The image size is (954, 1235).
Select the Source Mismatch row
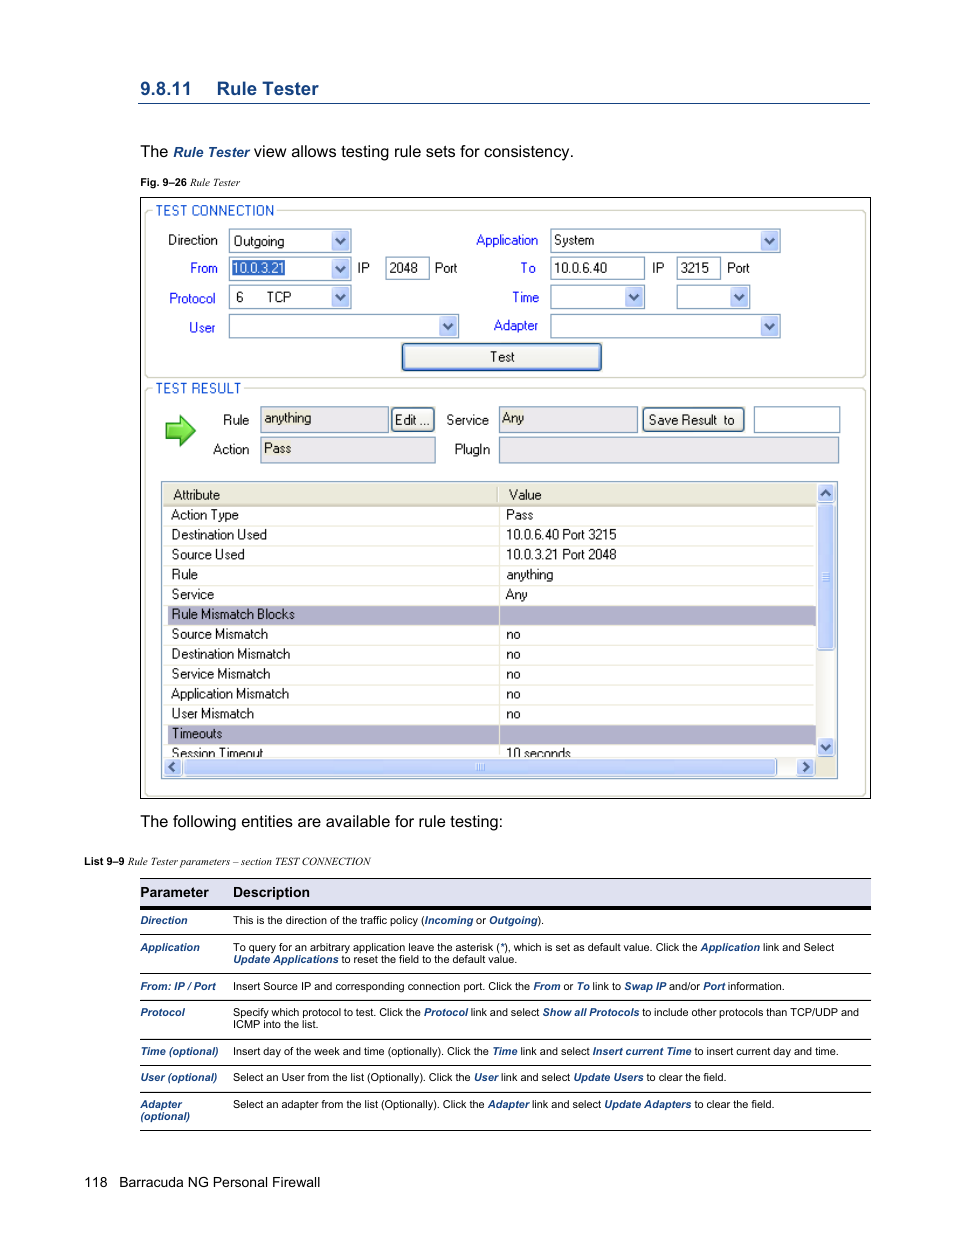coord(489,635)
